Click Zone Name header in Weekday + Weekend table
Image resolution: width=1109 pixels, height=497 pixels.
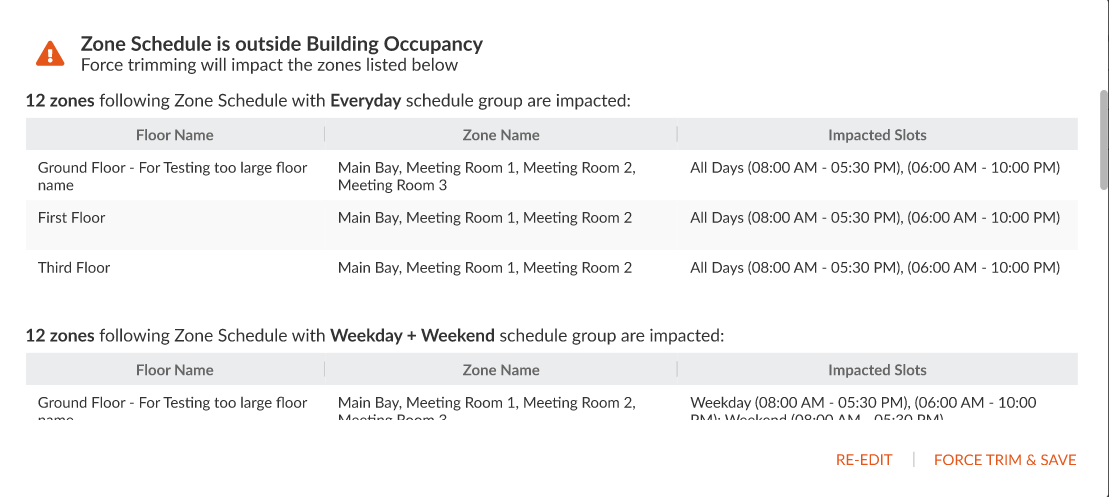(x=501, y=370)
